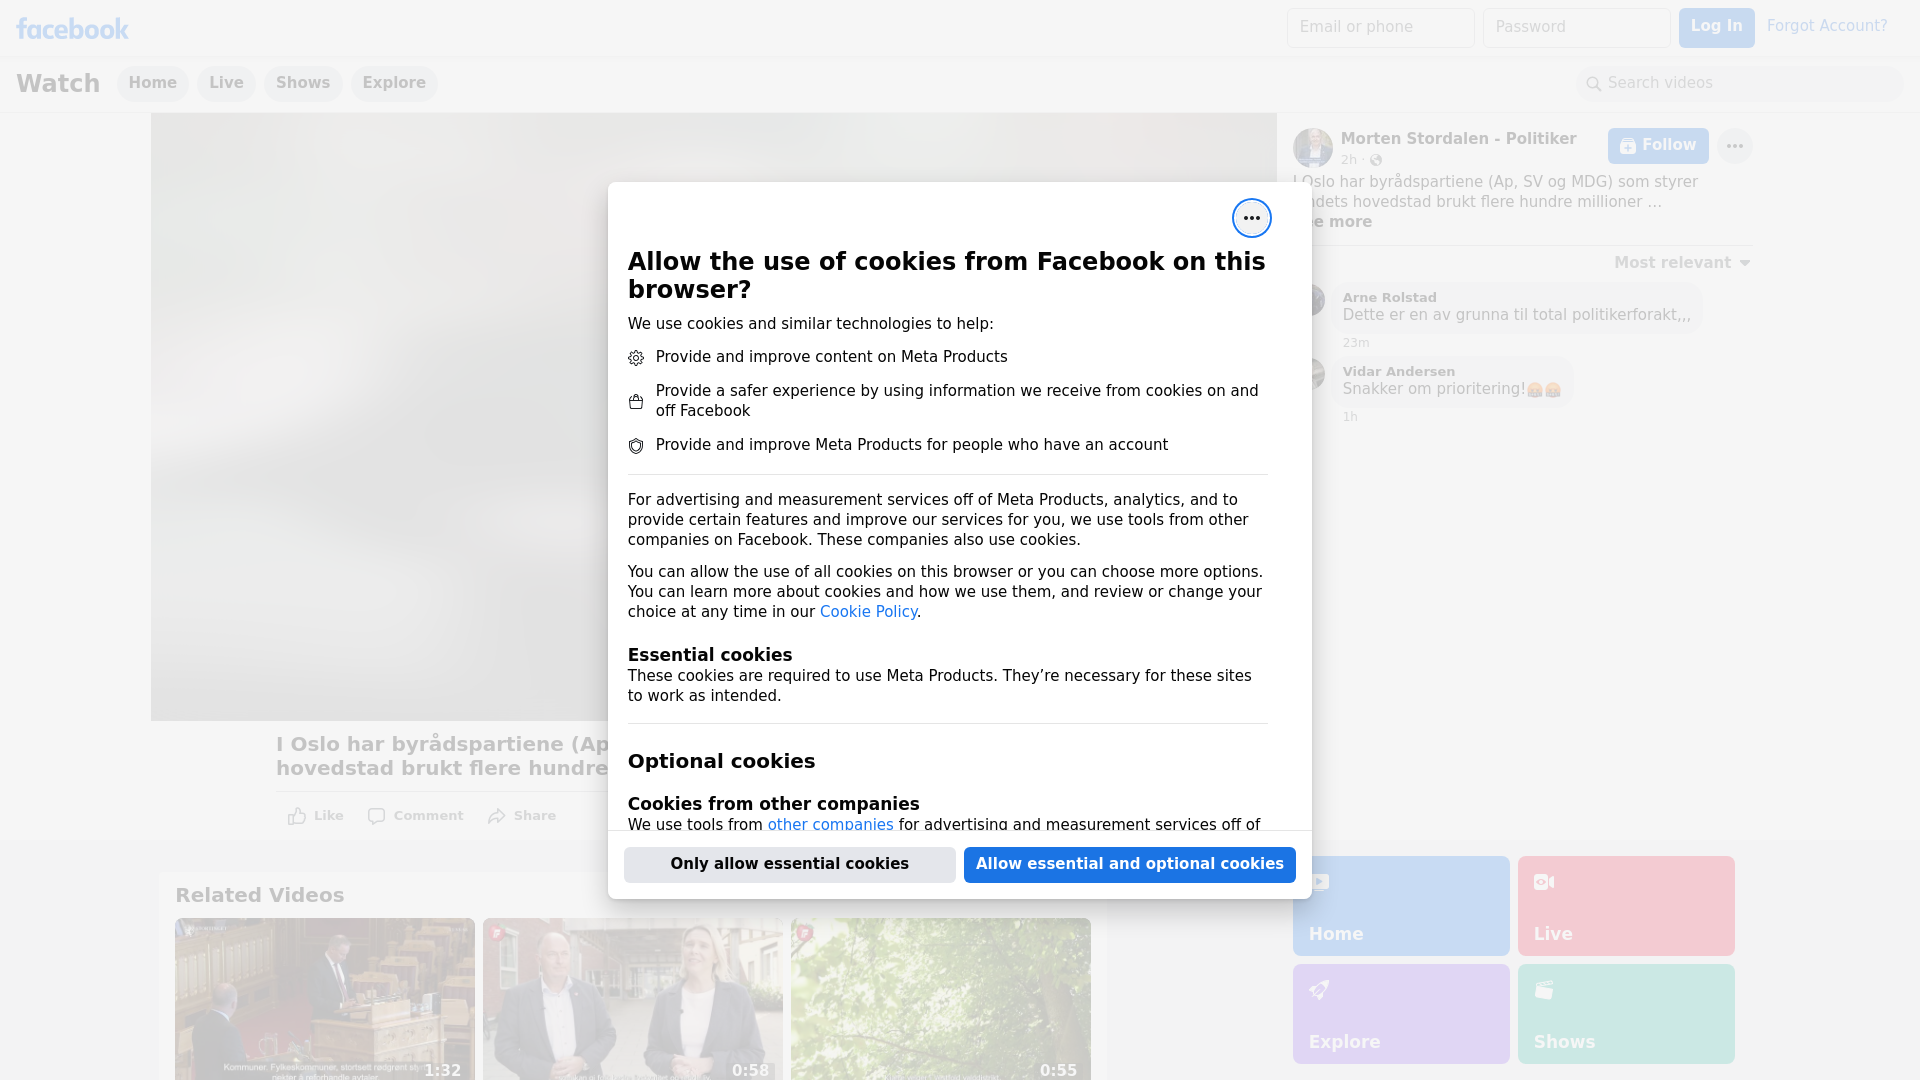Click the 2h post timestamp

[1349, 160]
